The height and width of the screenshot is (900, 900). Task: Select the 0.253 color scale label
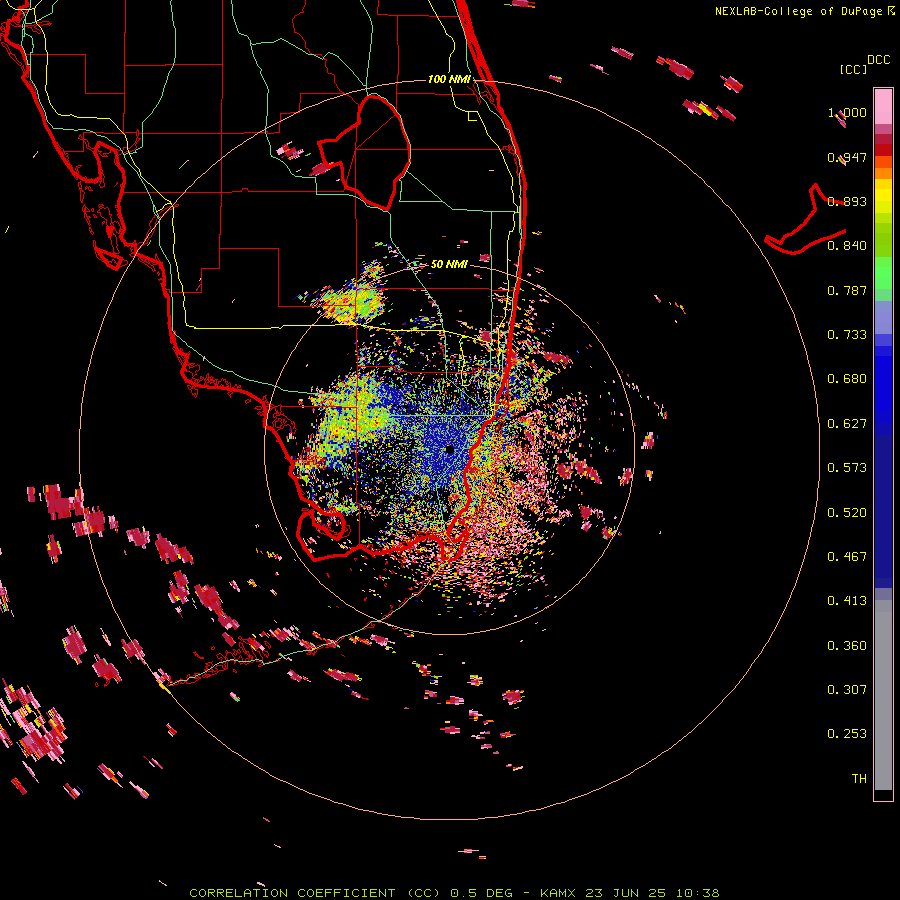point(847,734)
